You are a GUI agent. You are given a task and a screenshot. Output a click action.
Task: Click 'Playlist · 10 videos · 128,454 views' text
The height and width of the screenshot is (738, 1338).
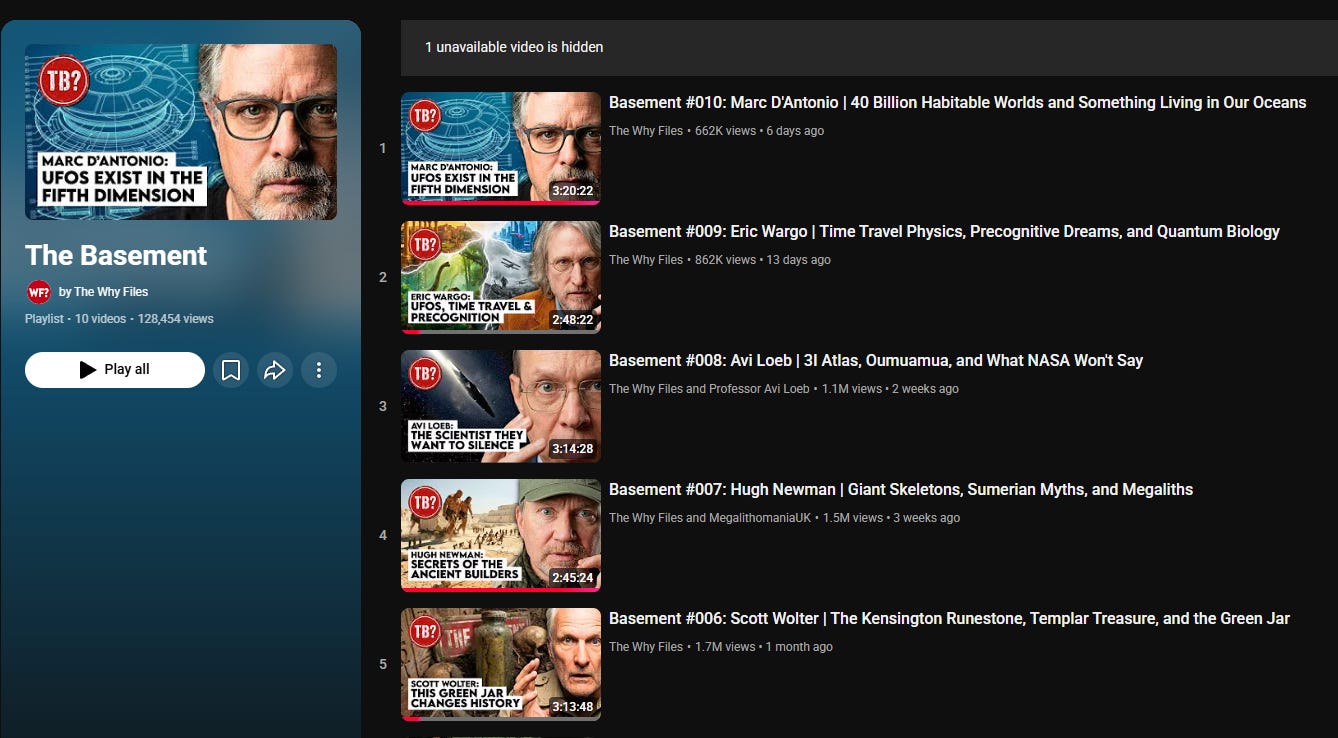click(119, 319)
